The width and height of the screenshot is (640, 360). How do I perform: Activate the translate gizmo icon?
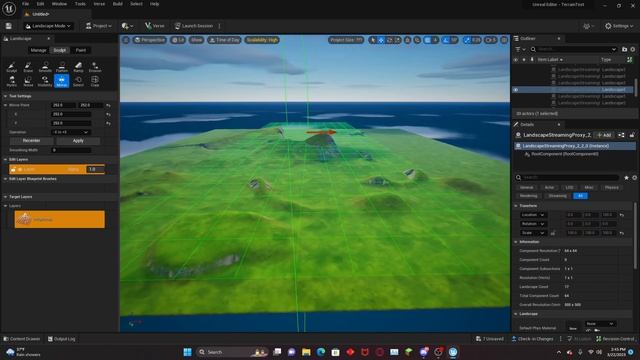pyautogui.click(x=381, y=40)
